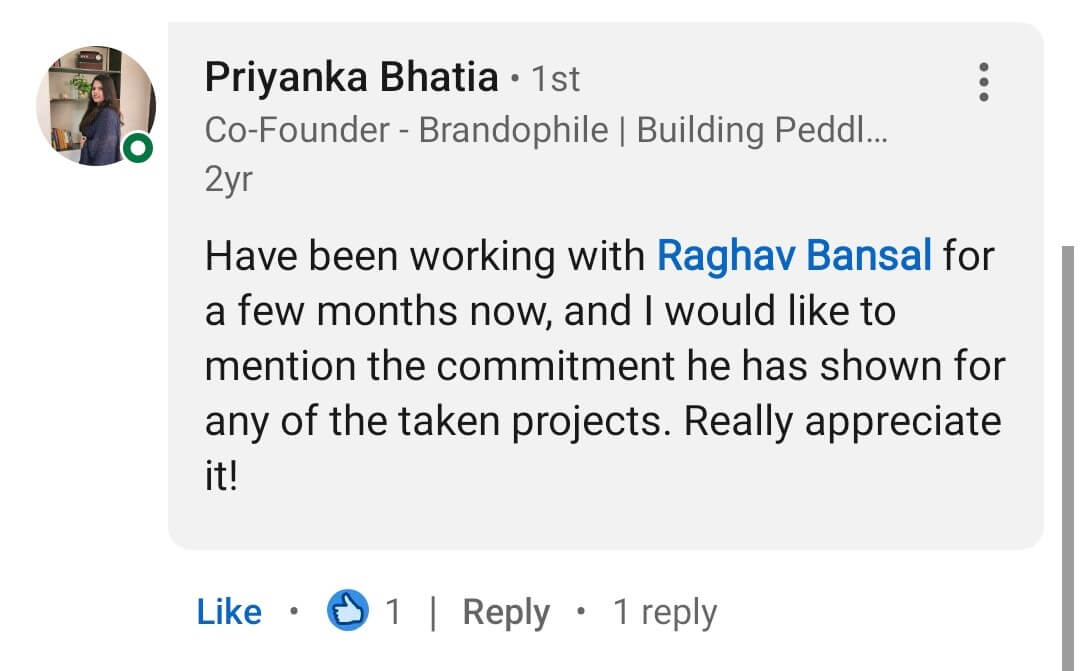Click the blue thumbs-up reaction icon

pyautogui.click(x=347, y=611)
